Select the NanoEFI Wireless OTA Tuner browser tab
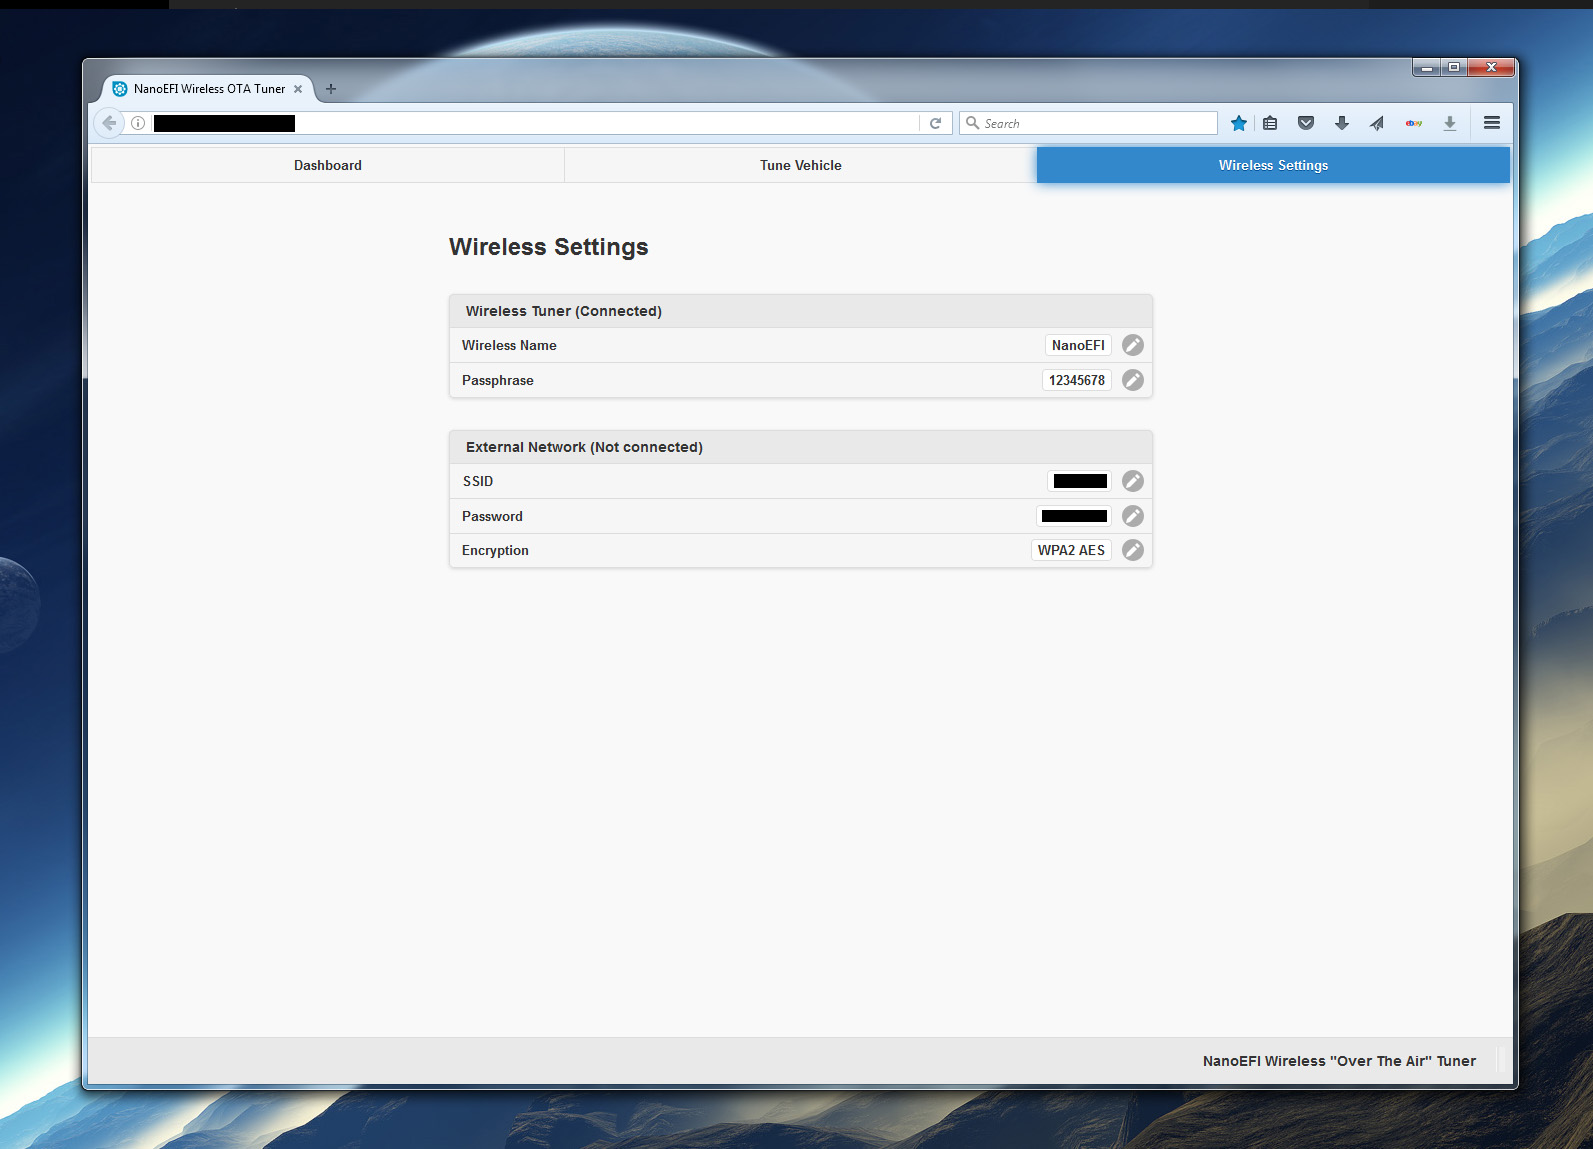This screenshot has height=1149, width=1593. [x=209, y=89]
